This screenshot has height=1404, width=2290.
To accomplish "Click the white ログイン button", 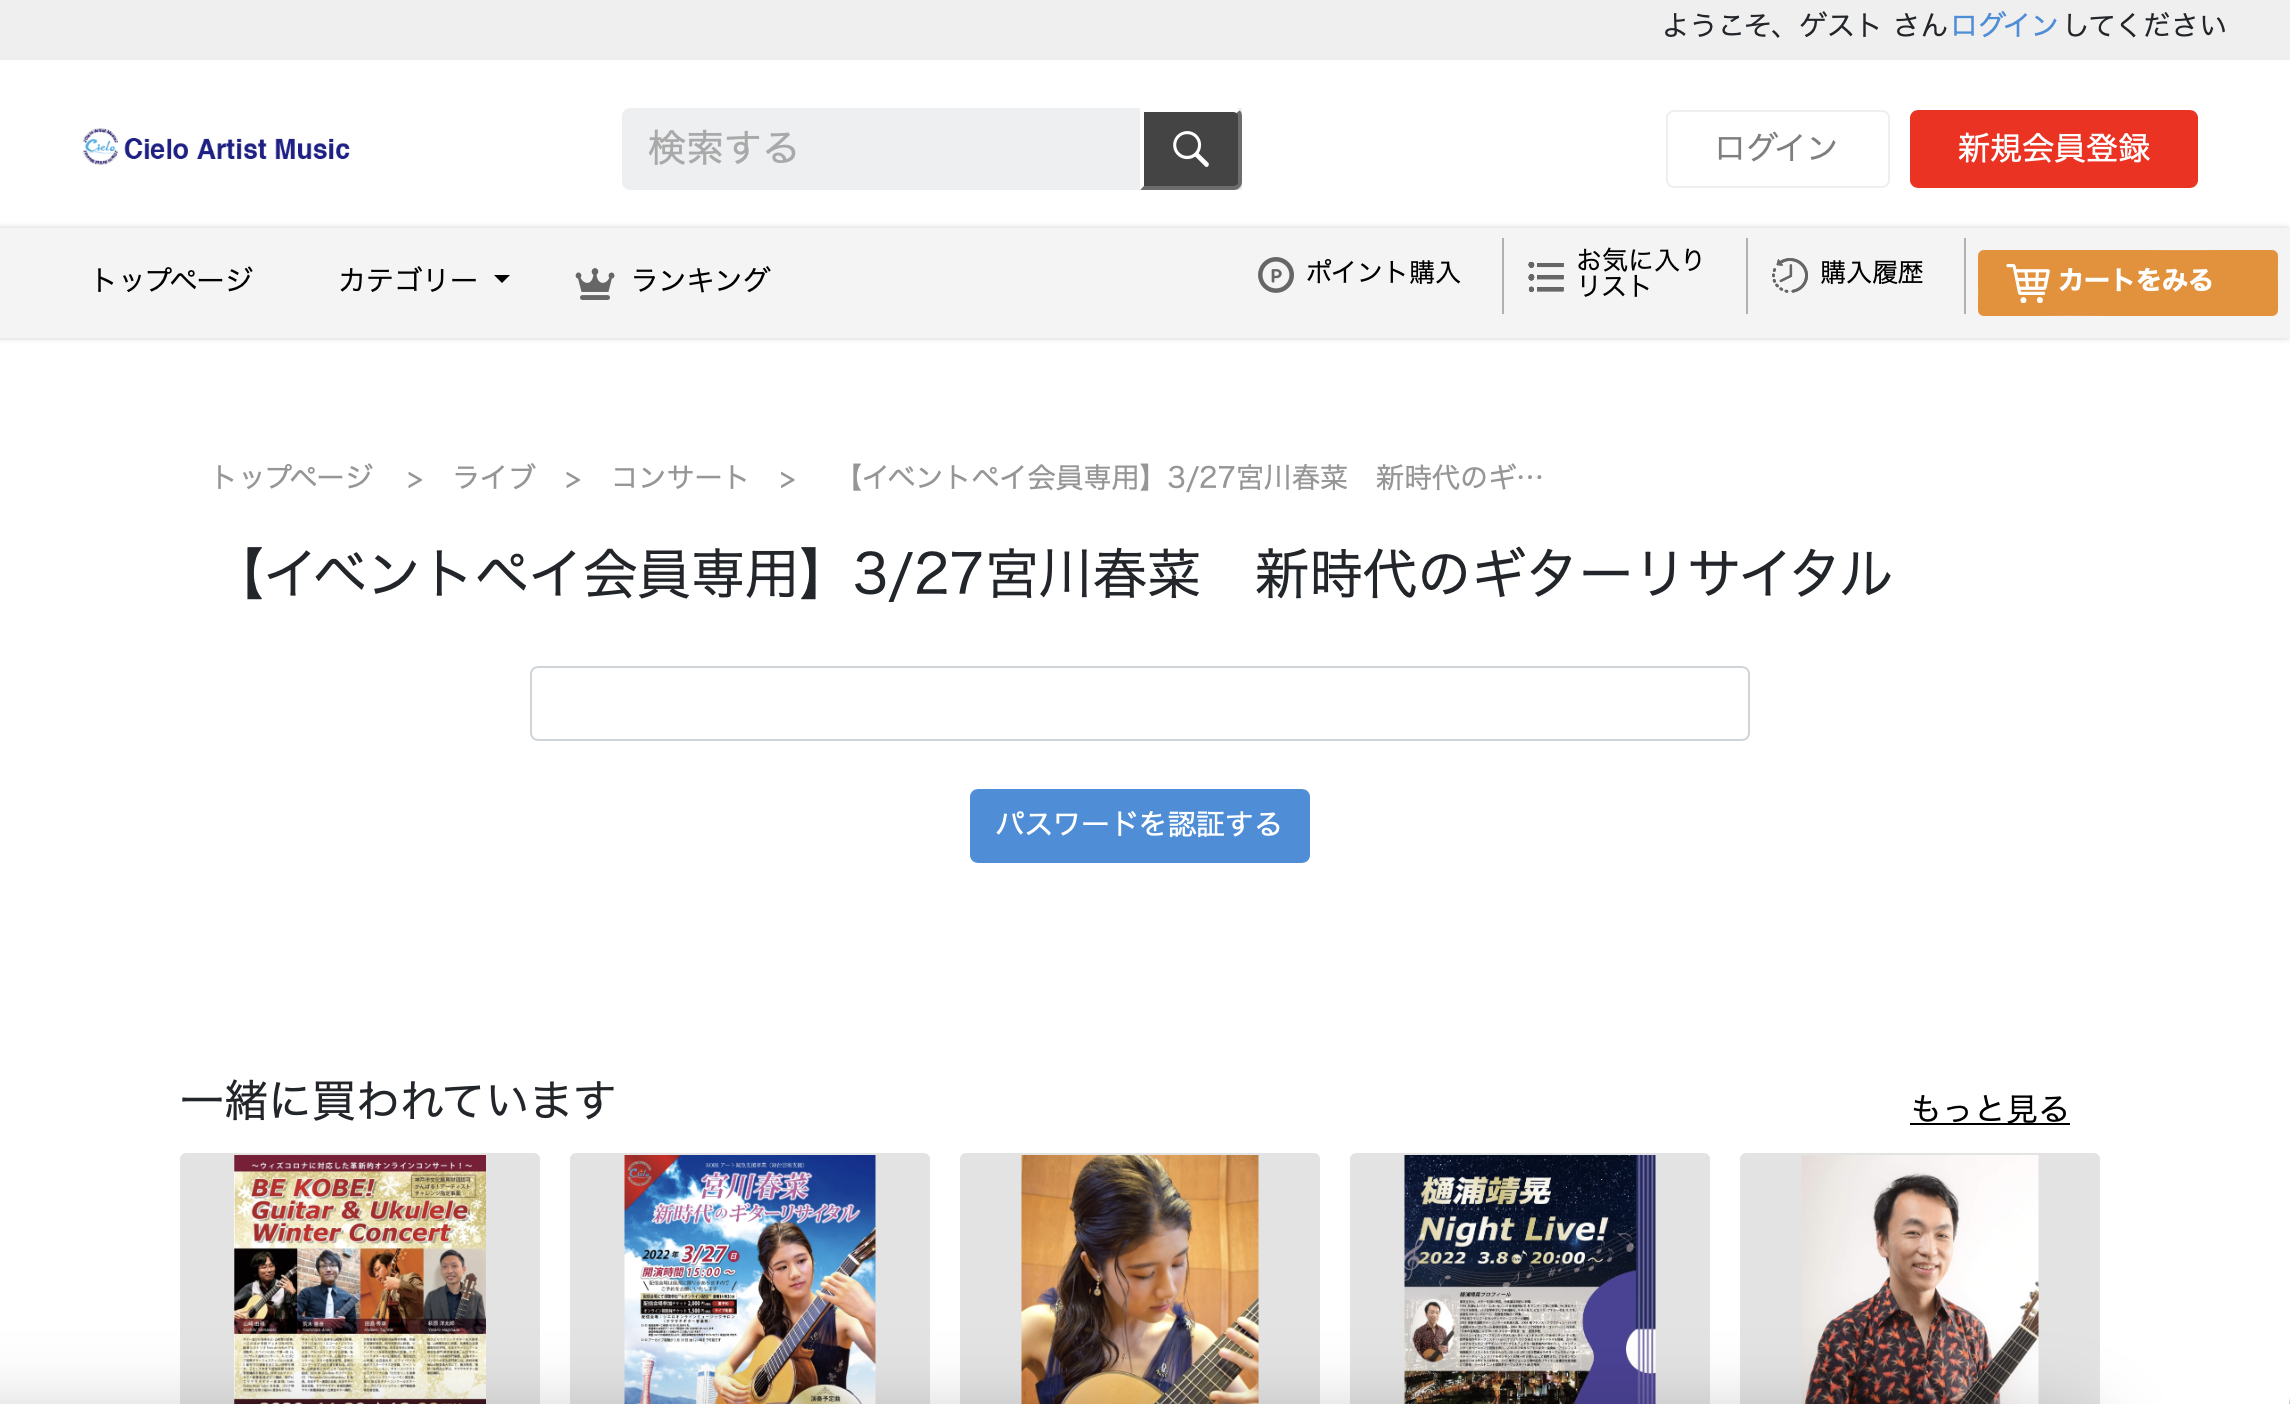I will [x=1776, y=149].
